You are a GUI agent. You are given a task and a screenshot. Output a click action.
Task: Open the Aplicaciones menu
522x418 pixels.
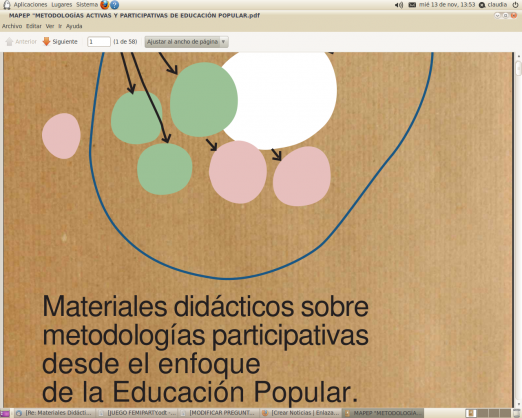coord(30,5)
